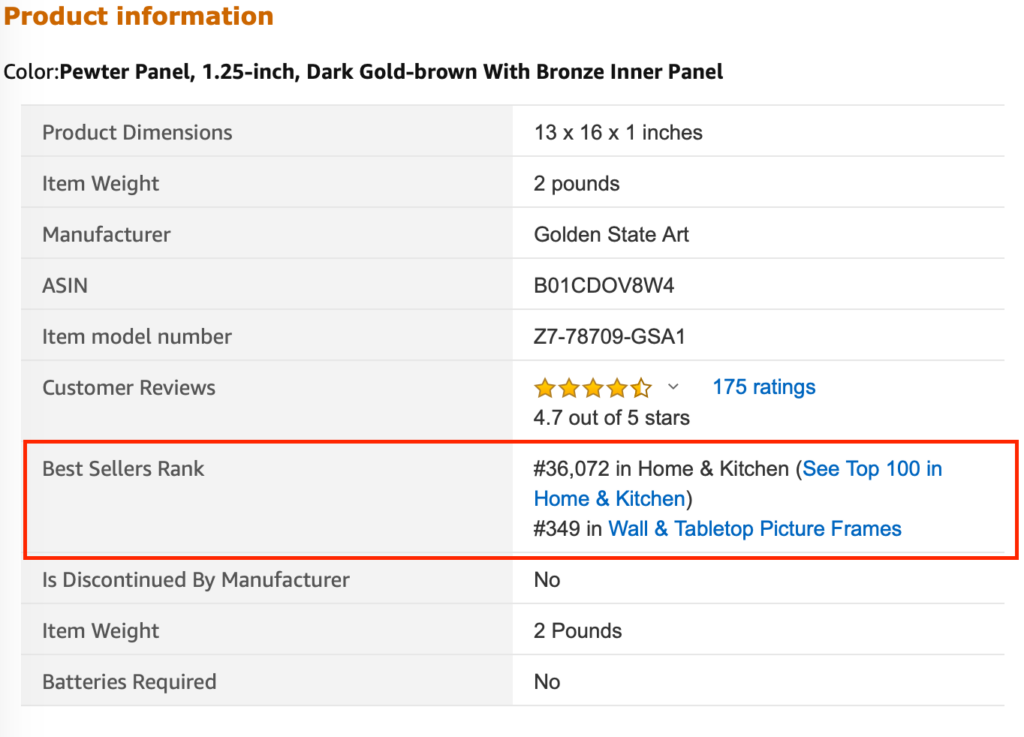Click the Customer Reviews label
Image resolution: width=1024 pixels, height=737 pixels.
(129, 388)
